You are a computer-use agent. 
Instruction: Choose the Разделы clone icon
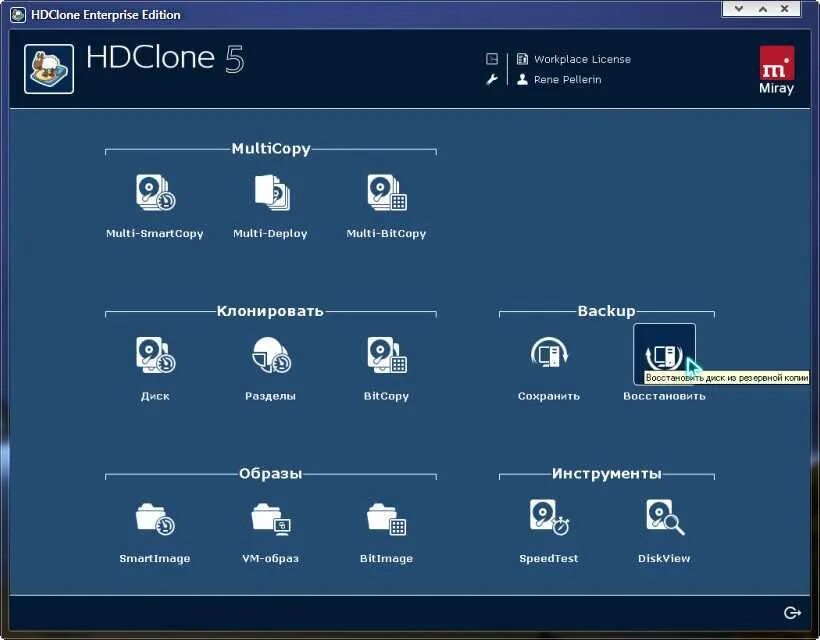[x=271, y=355]
